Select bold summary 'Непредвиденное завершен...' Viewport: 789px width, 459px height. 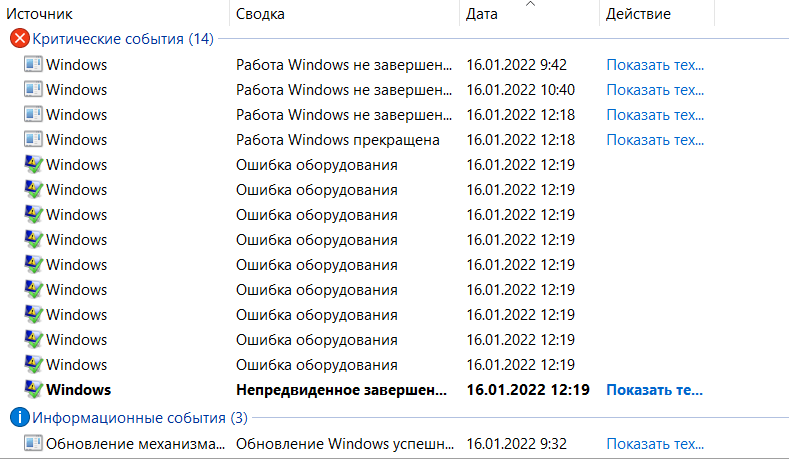(341, 390)
